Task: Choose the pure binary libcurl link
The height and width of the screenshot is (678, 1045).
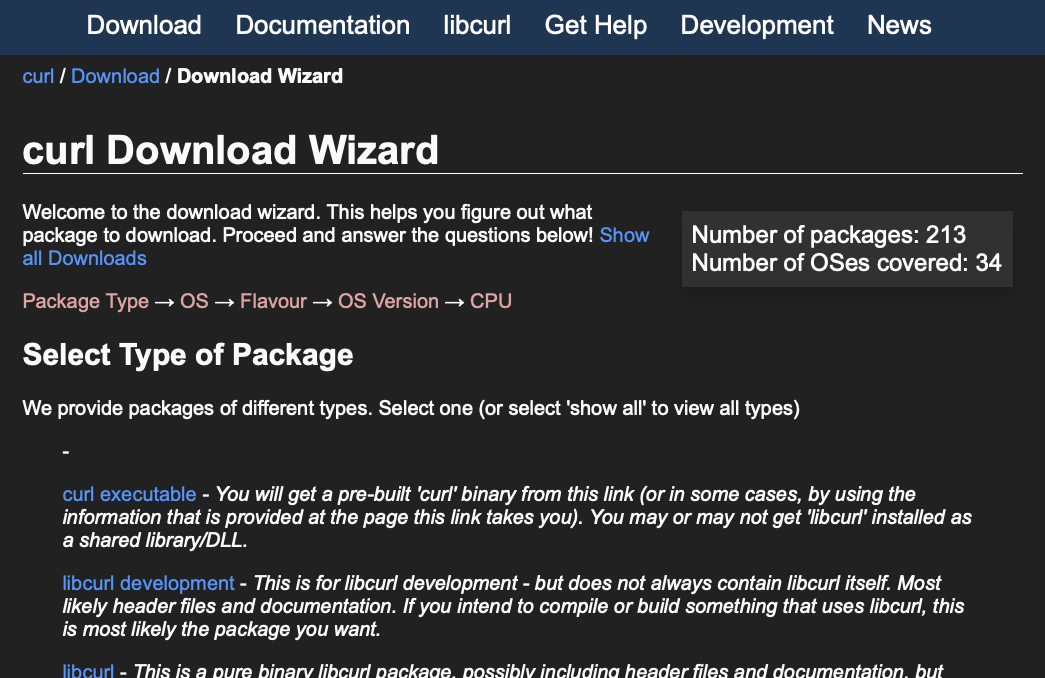Action: [88, 670]
